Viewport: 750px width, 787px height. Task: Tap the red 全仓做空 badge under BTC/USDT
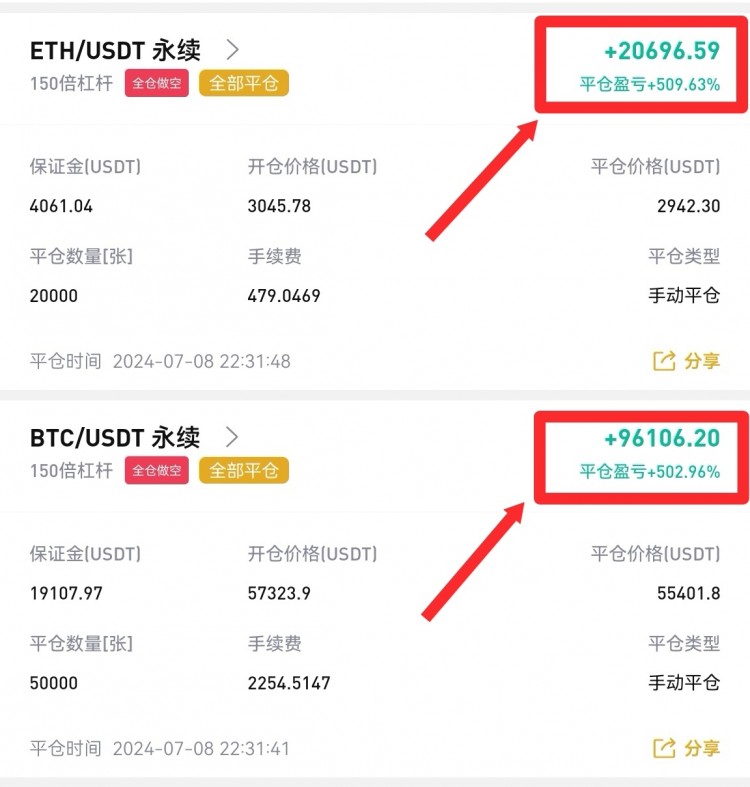coord(157,470)
